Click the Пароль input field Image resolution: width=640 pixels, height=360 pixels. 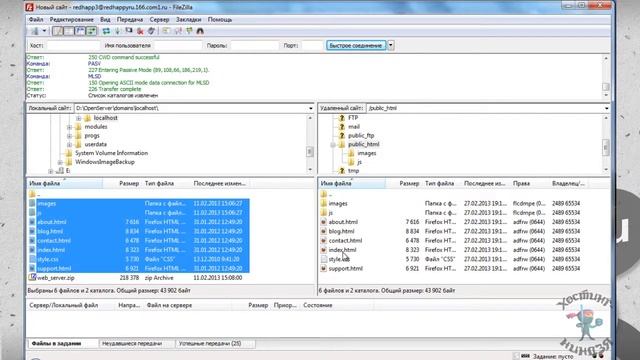[254, 46]
